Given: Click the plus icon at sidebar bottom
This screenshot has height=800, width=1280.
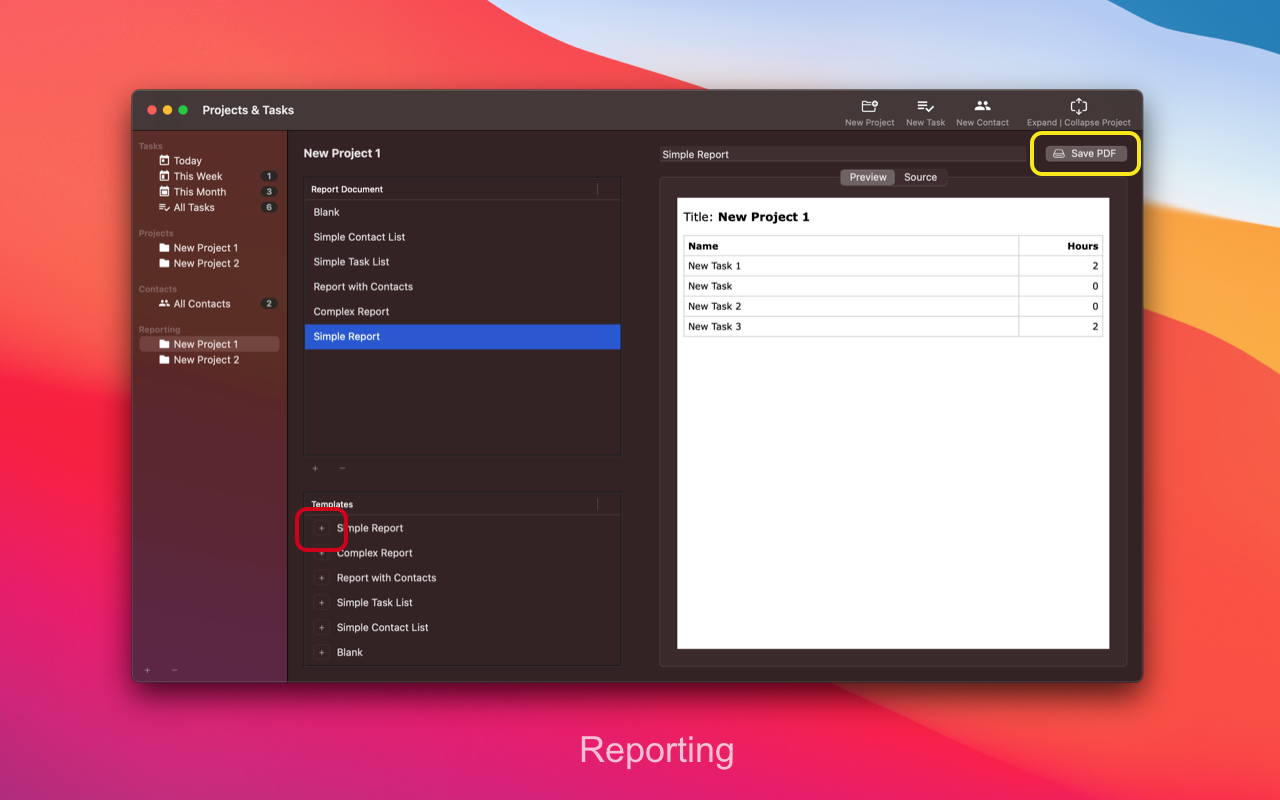Looking at the screenshot, I should coord(148,670).
